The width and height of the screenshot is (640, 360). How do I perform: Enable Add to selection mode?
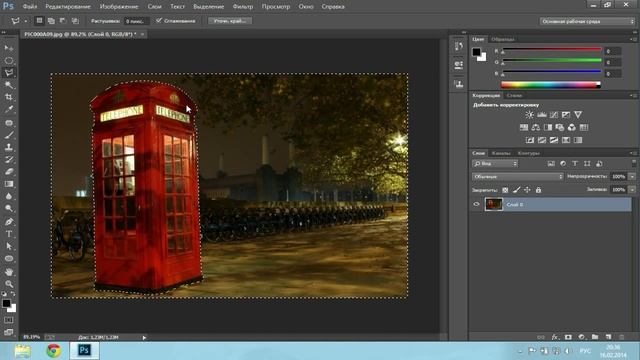click(x=51, y=20)
